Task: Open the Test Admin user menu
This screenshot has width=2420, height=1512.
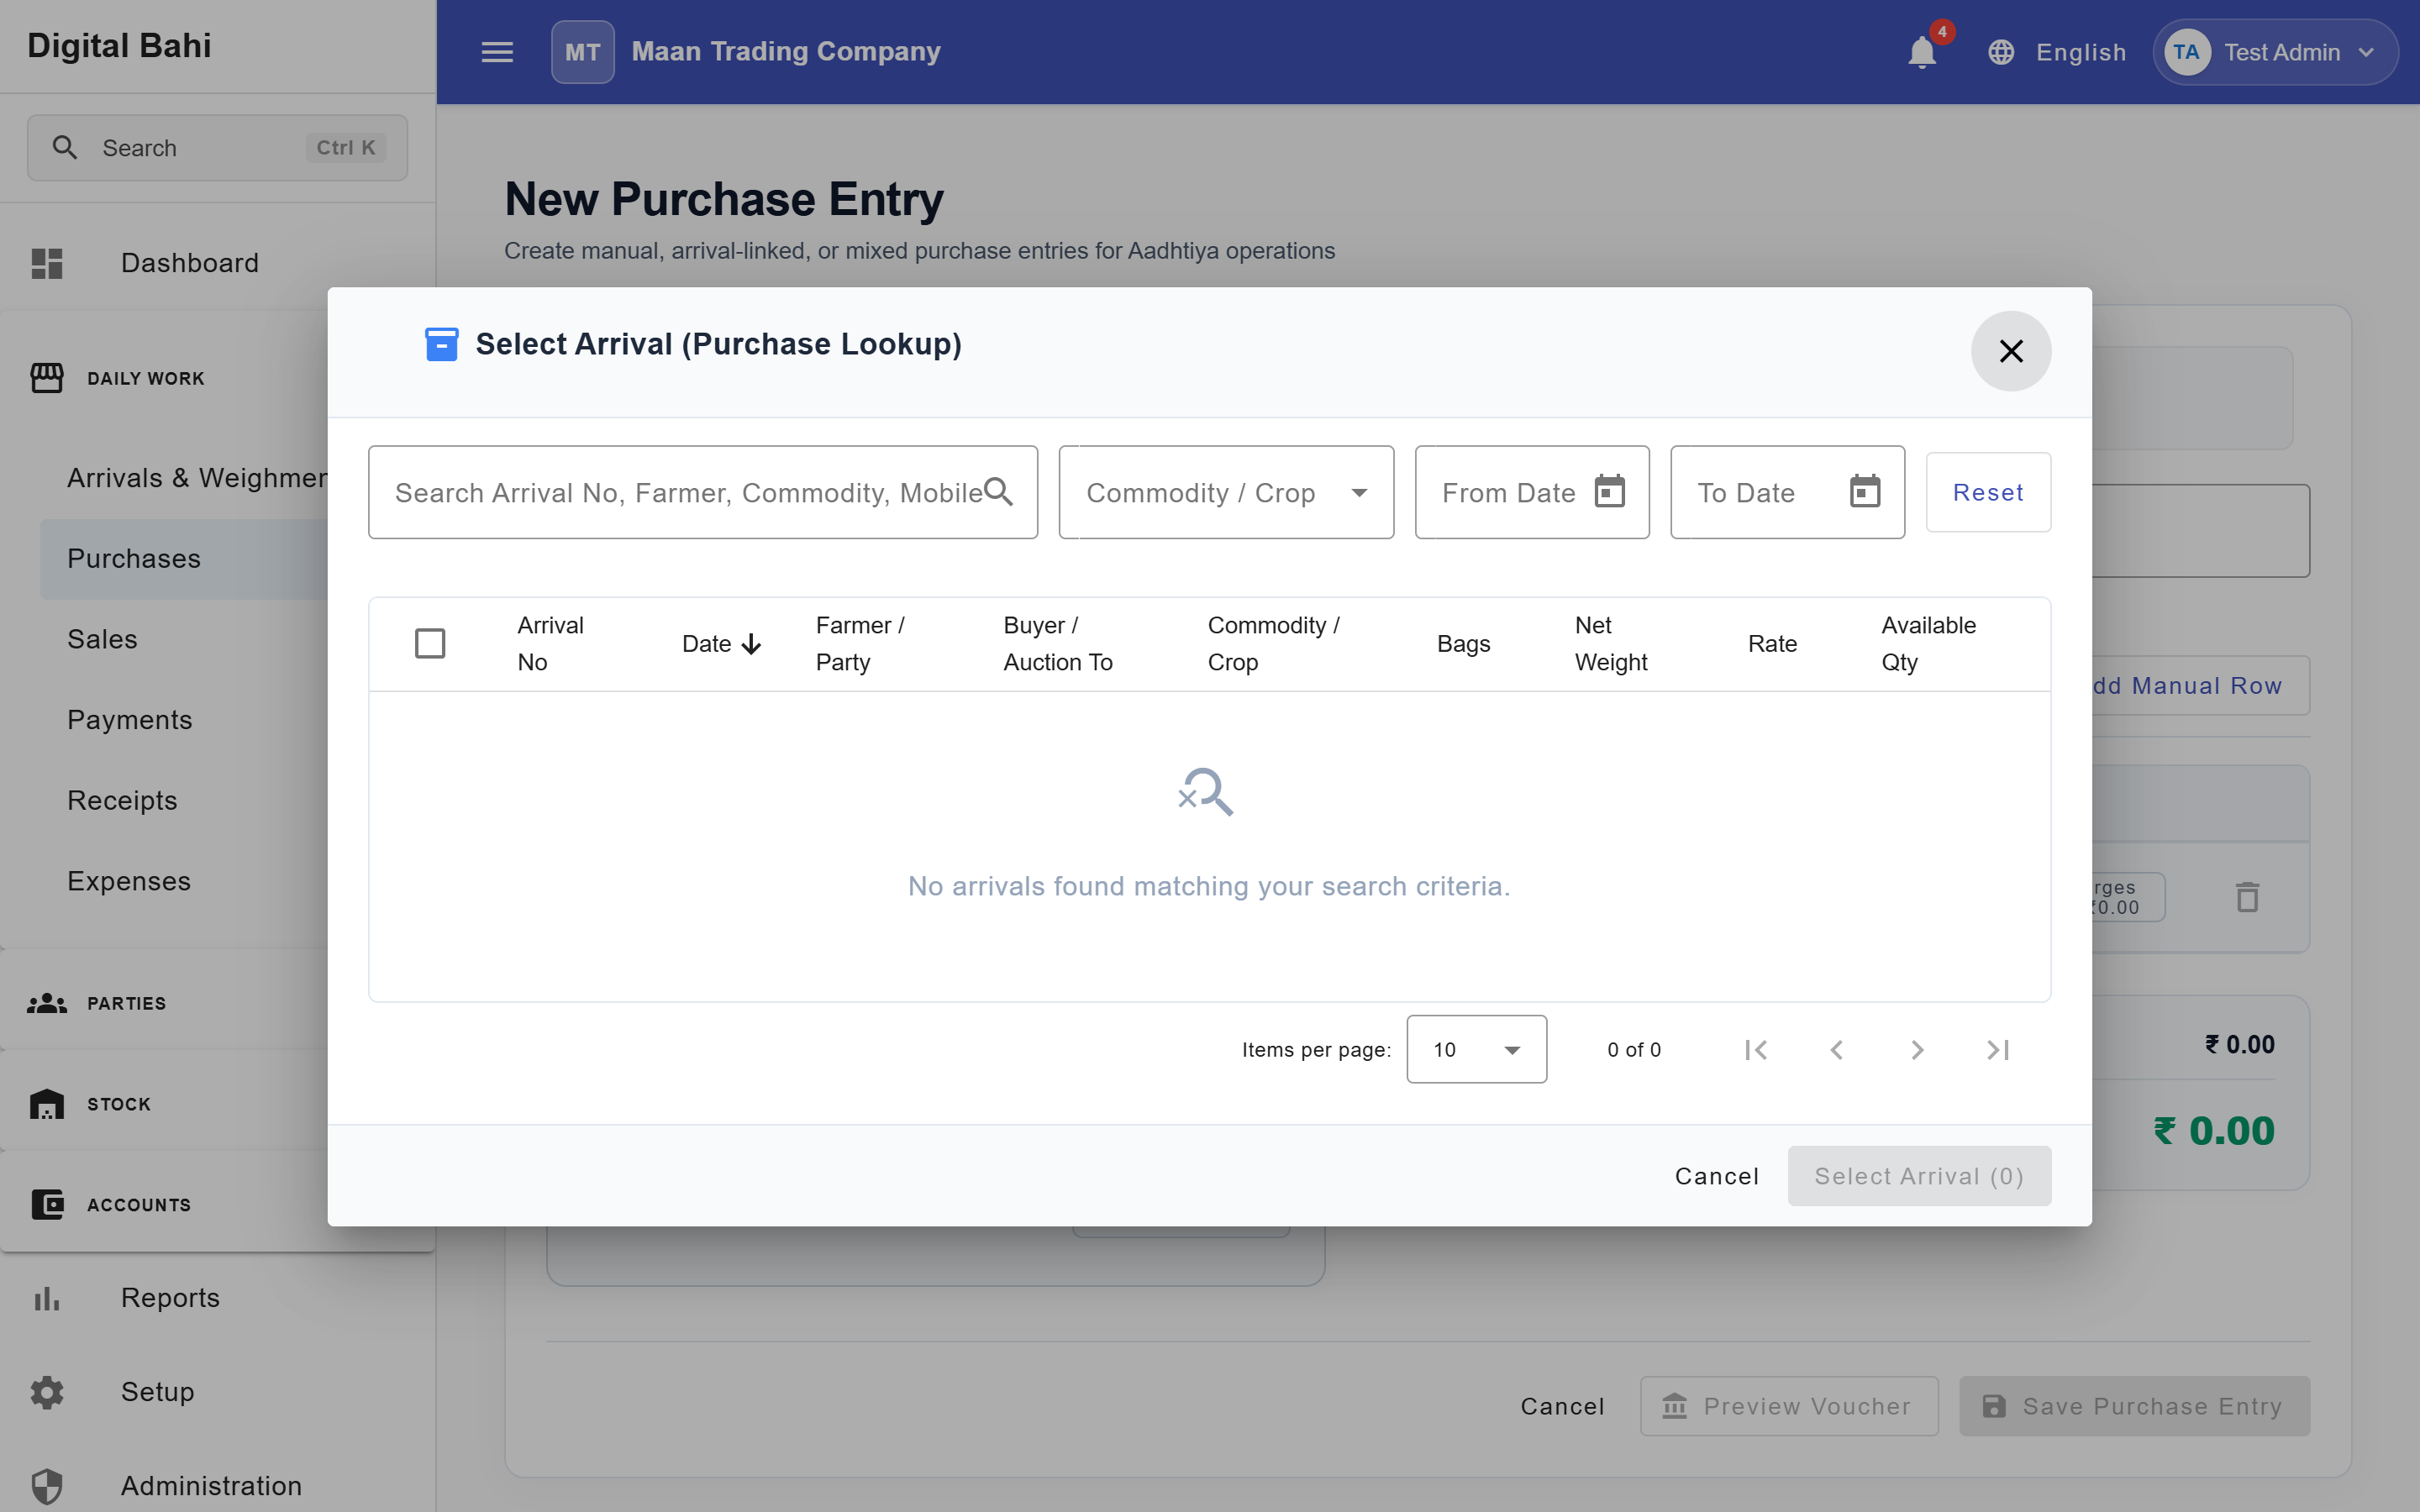Action: tap(2275, 52)
